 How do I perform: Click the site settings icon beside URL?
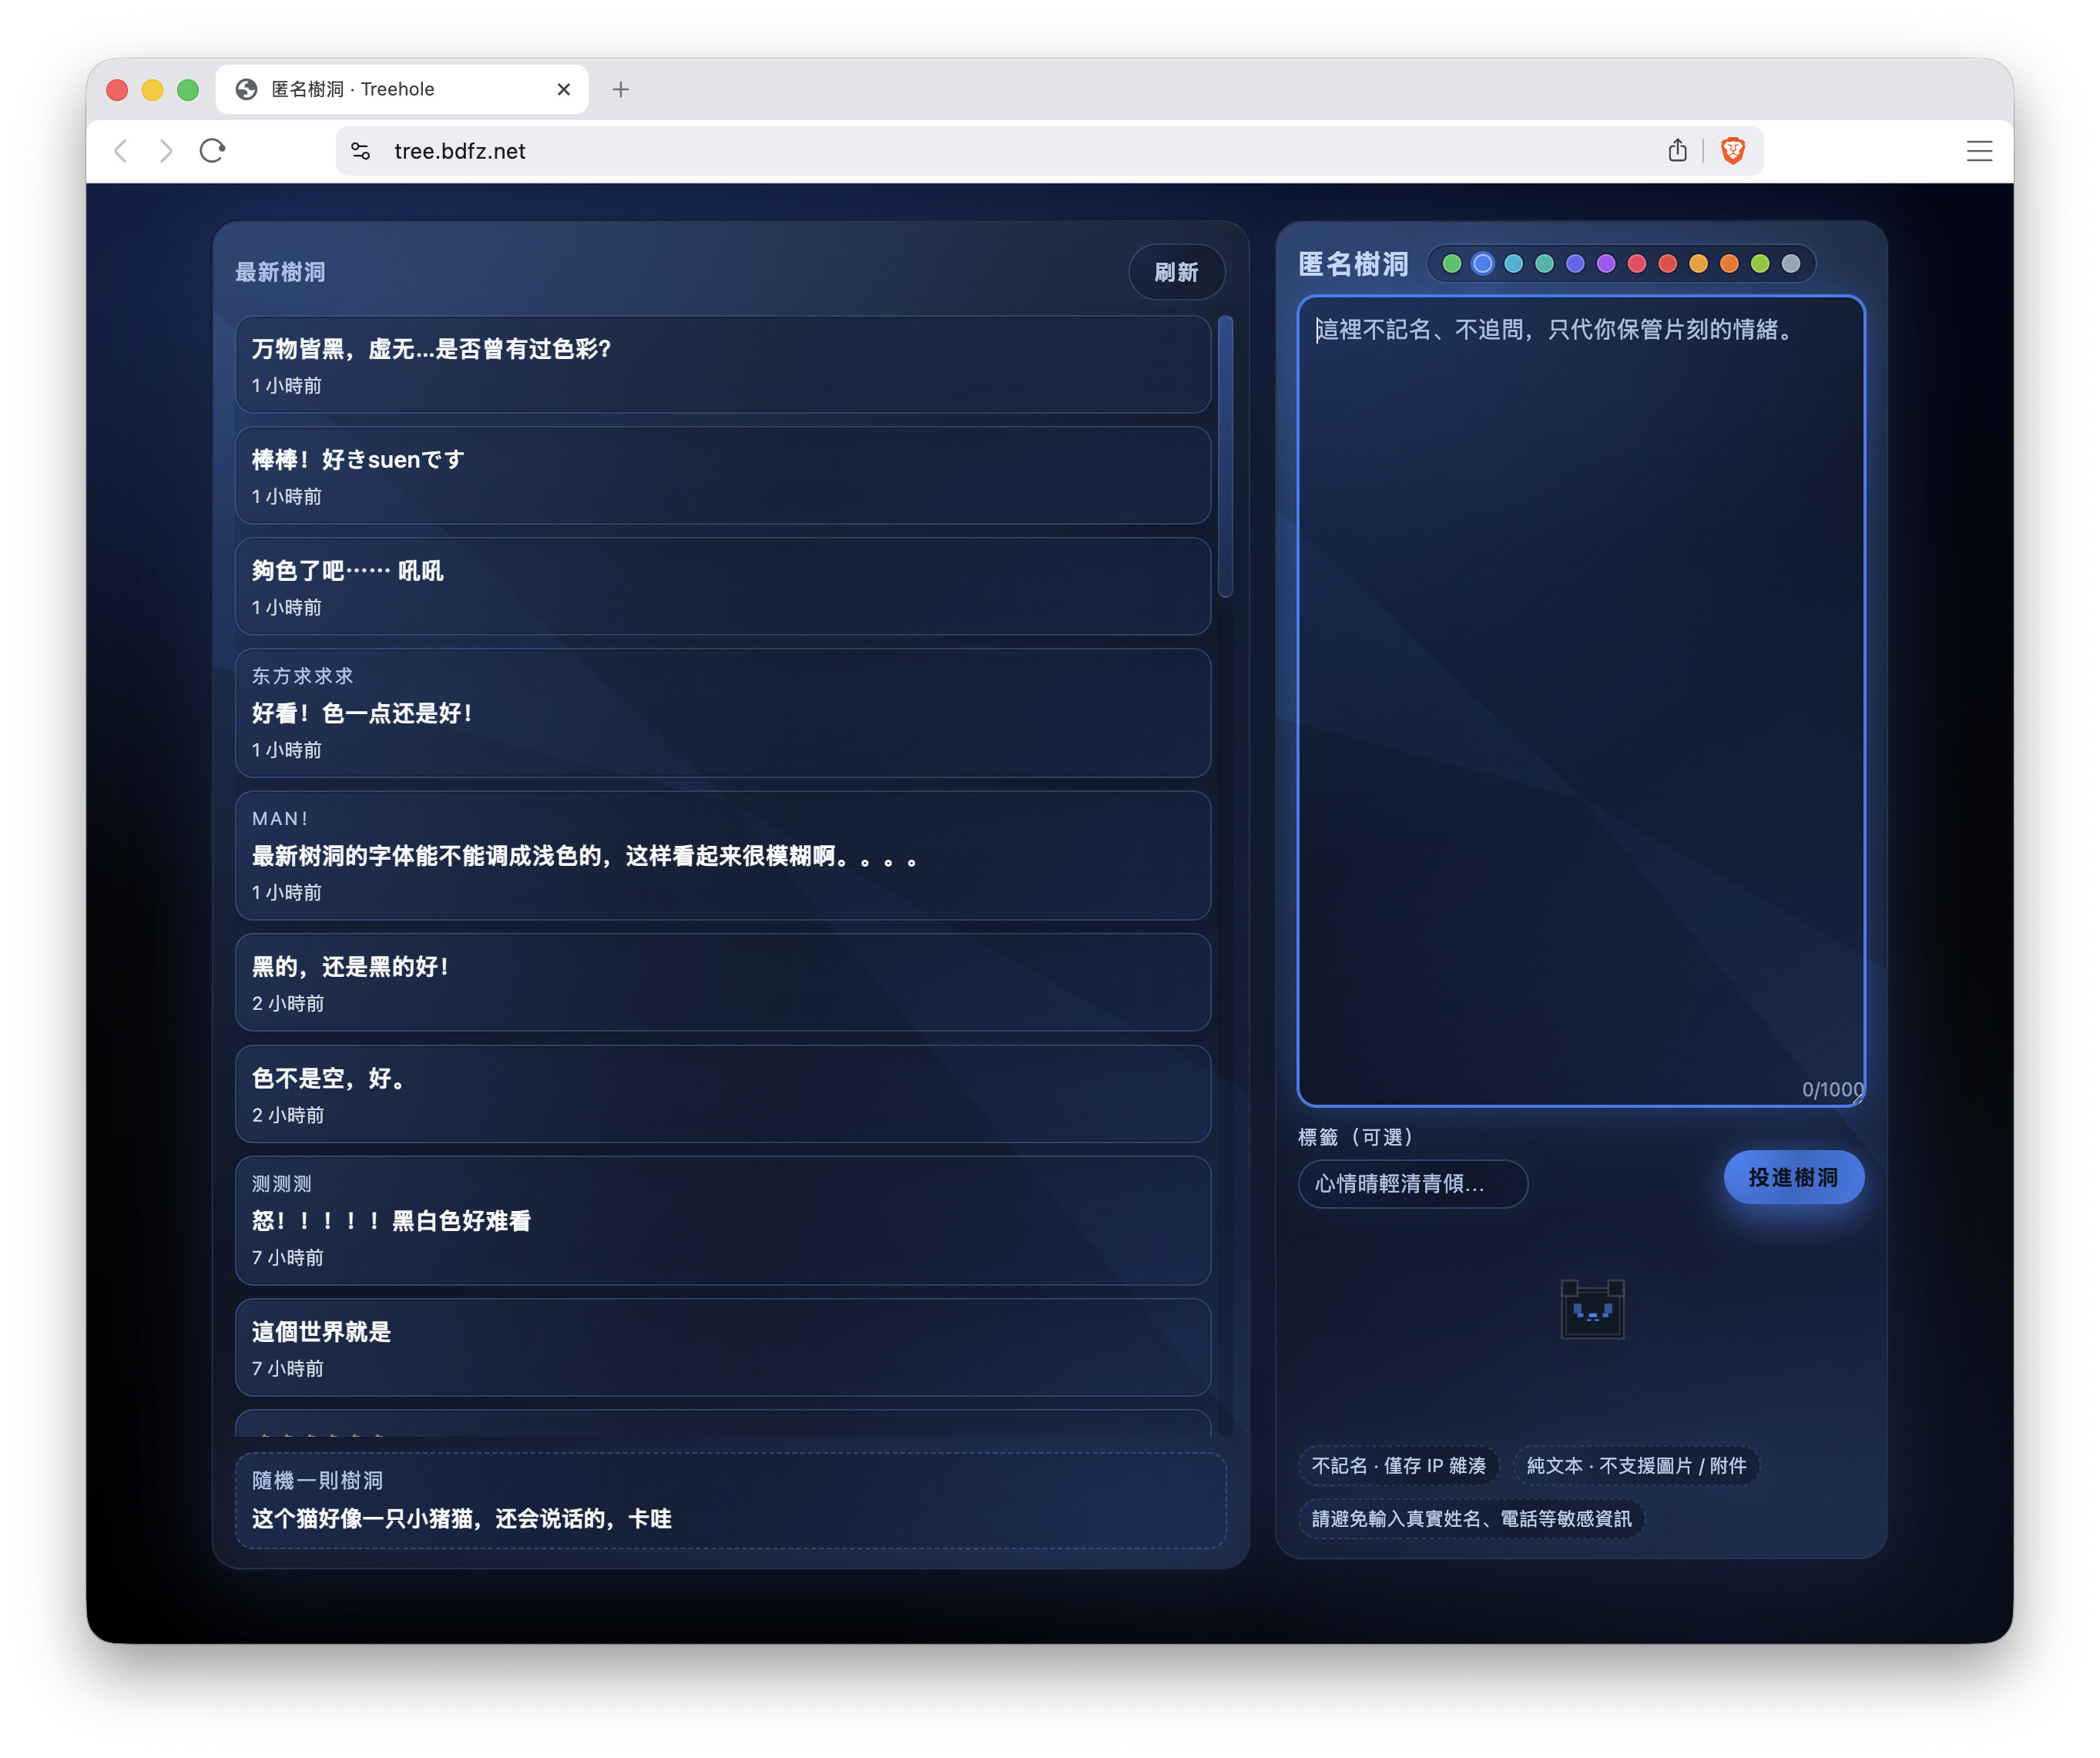[361, 151]
